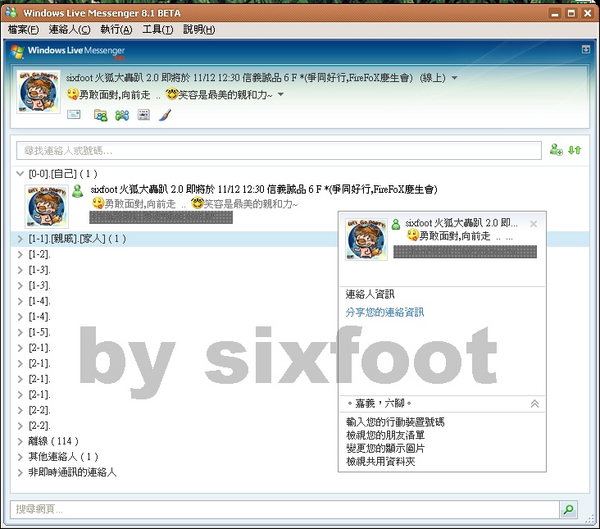Expand the 離線 (114) group
This screenshot has height=529, width=600.
coord(20,441)
